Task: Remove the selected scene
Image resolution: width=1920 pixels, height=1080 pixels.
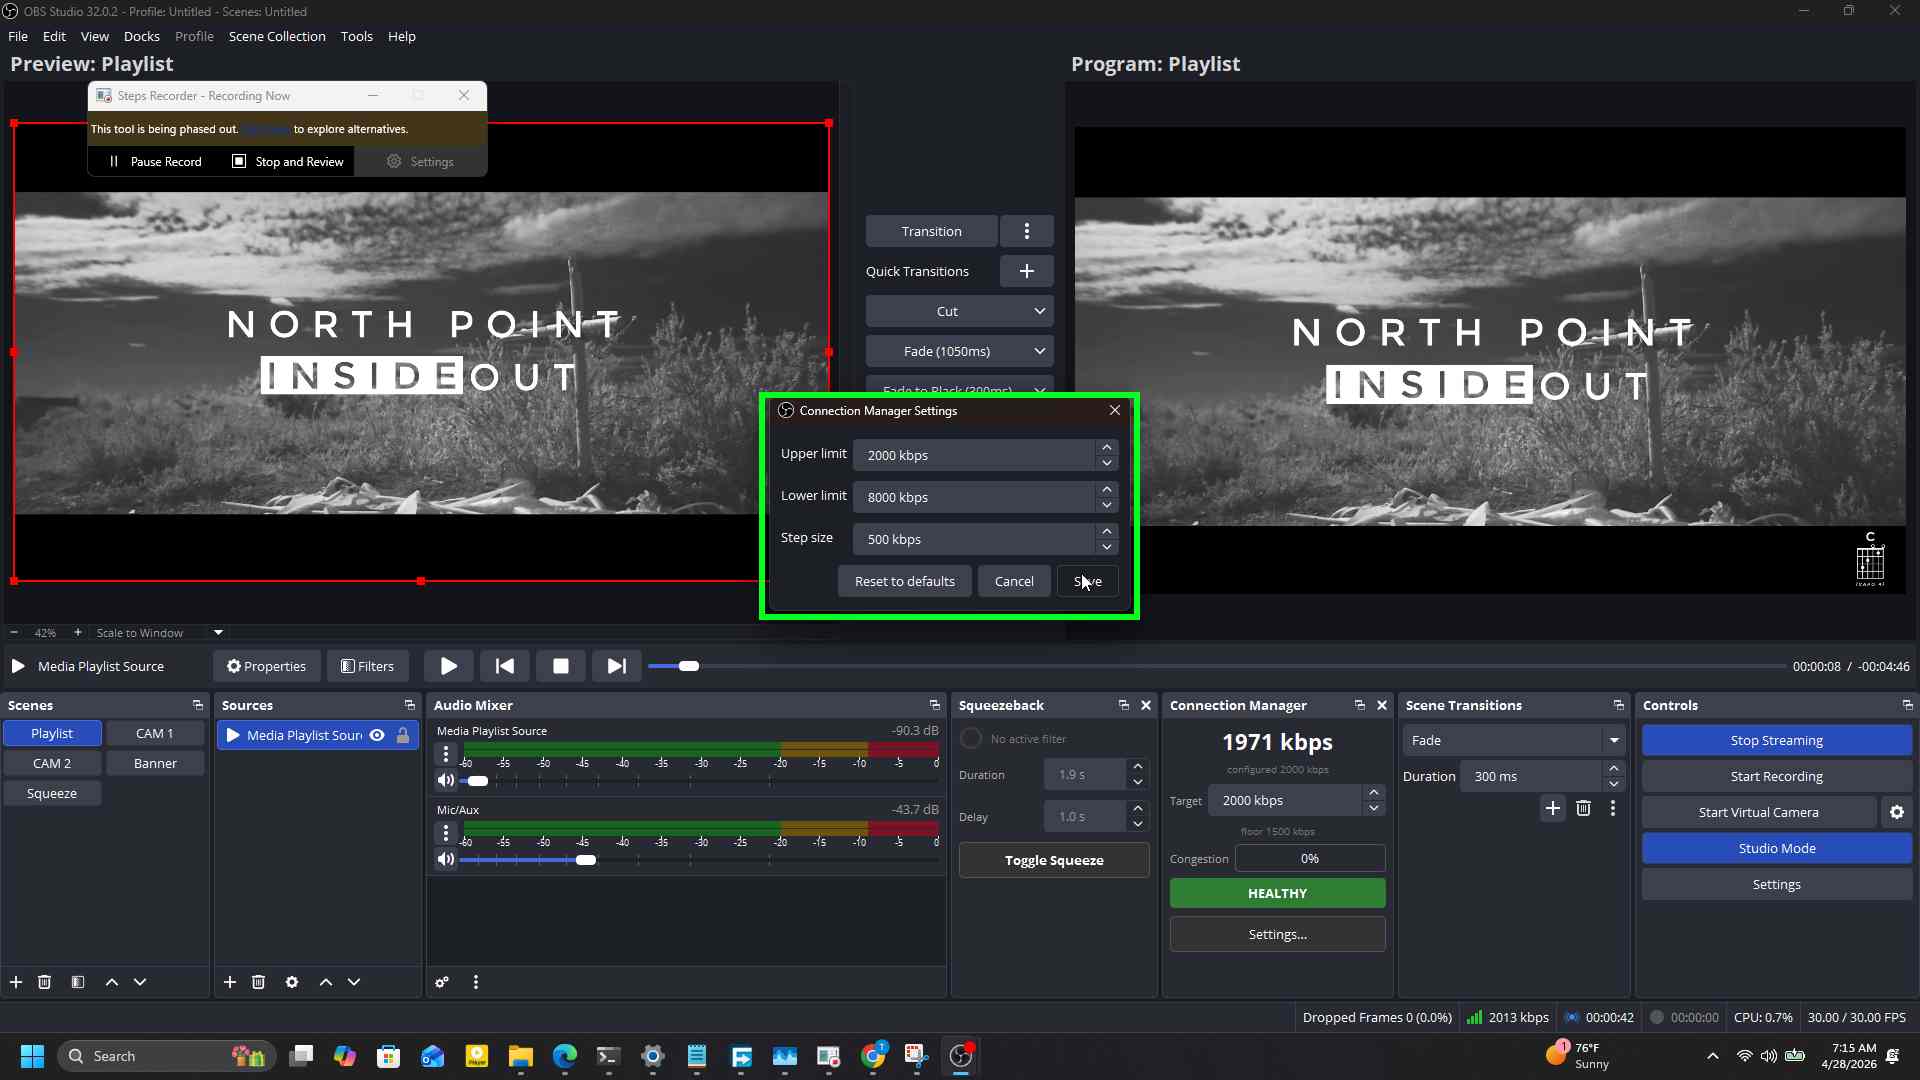Action: tap(44, 982)
